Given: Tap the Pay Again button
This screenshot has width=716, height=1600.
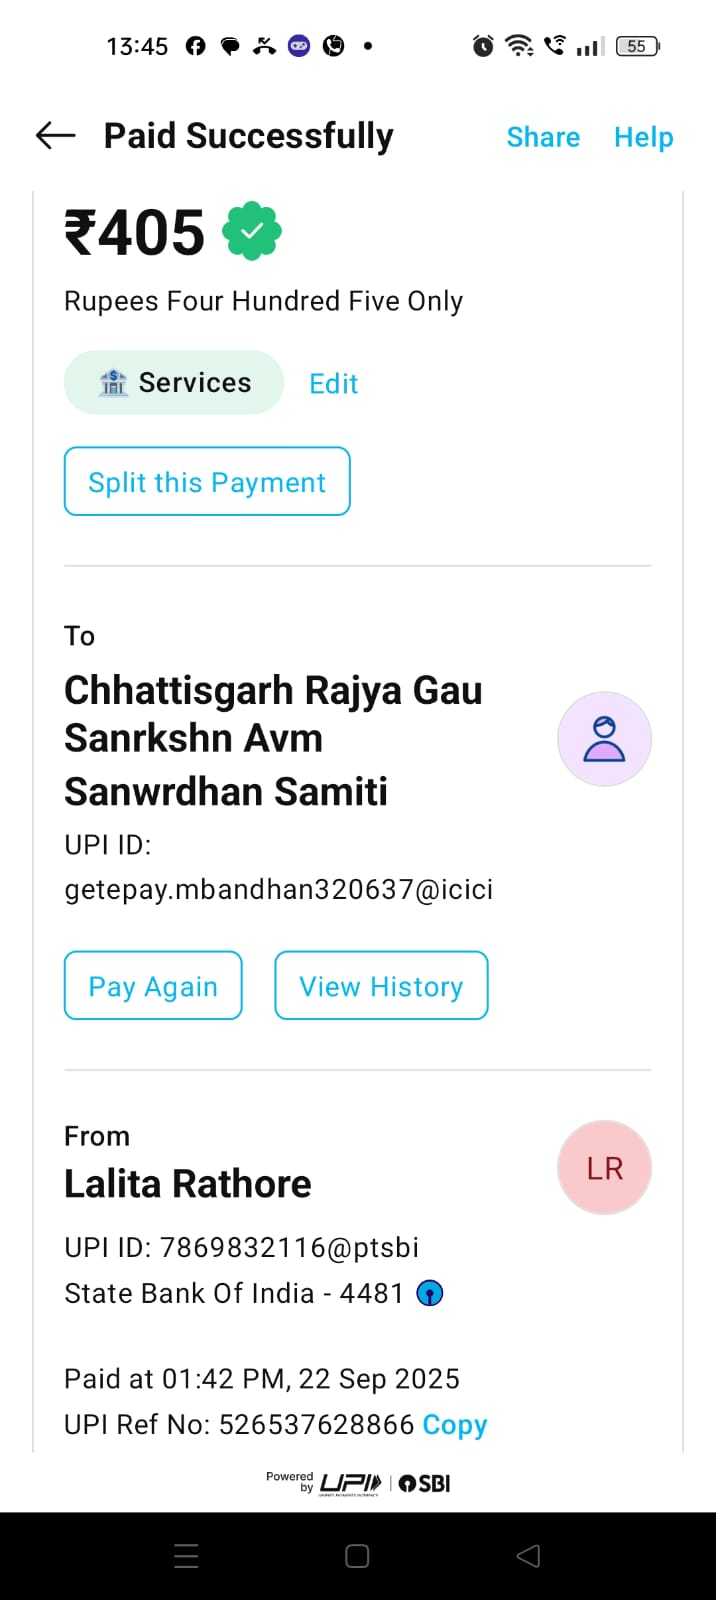Looking at the screenshot, I should pyautogui.click(x=153, y=986).
